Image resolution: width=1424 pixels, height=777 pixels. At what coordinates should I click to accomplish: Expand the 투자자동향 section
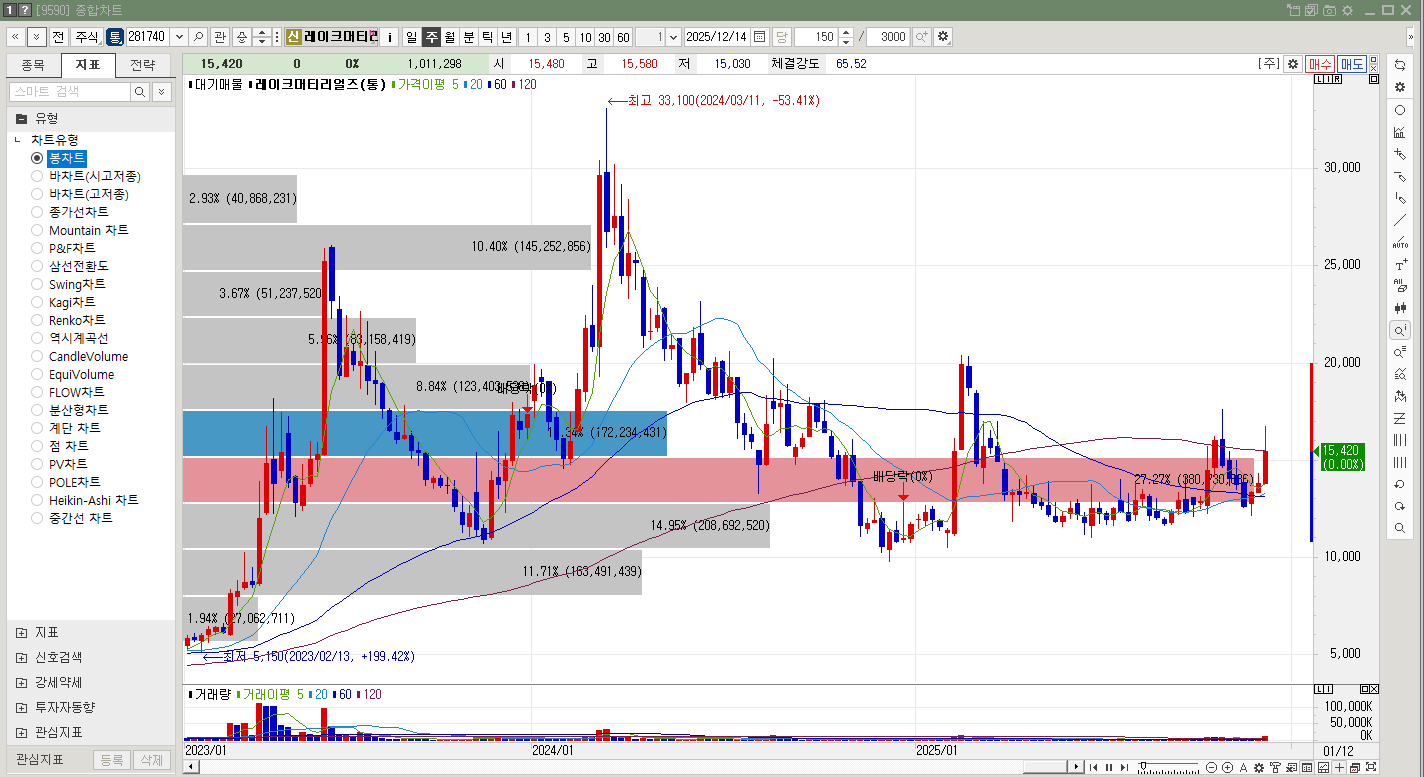click(22, 707)
